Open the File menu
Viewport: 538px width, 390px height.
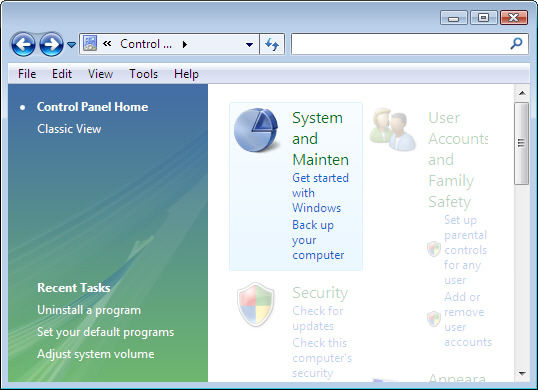coord(27,74)
